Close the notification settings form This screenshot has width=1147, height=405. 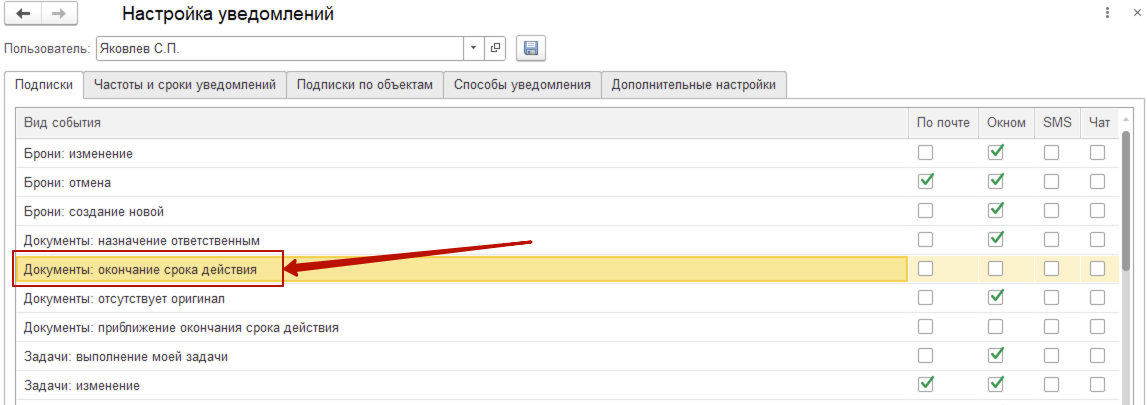tap(1133, 14)
